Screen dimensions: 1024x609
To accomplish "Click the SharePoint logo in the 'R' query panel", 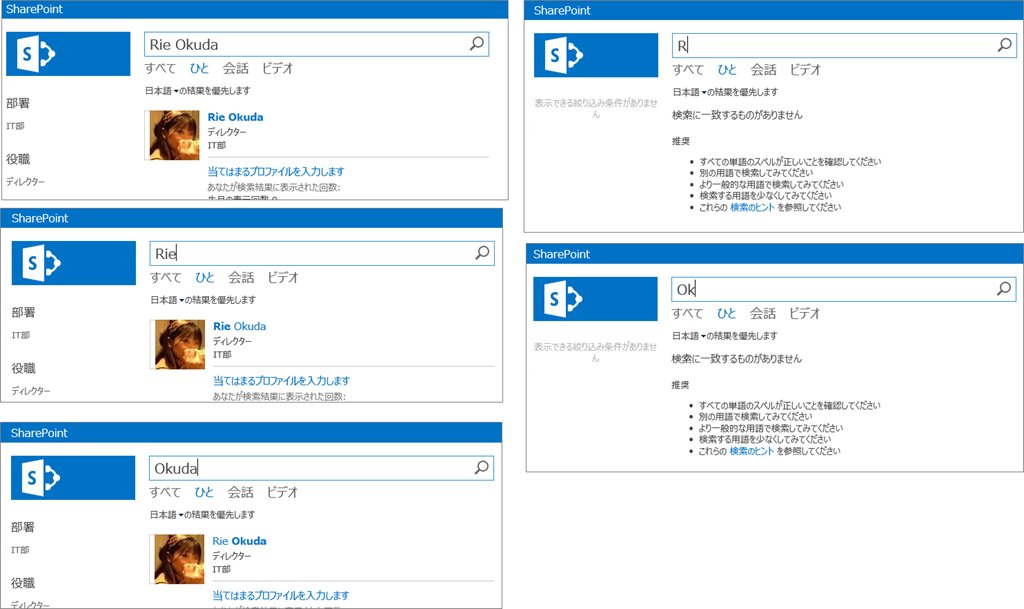I will pos(596,55).
